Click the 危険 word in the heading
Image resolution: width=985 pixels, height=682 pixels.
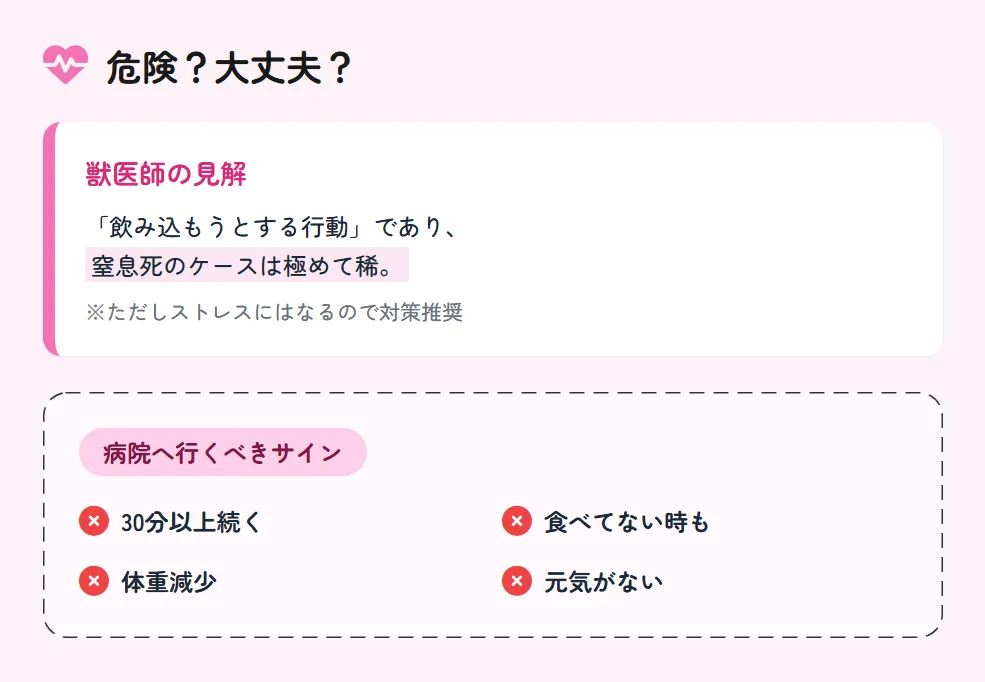pos(141,68)
